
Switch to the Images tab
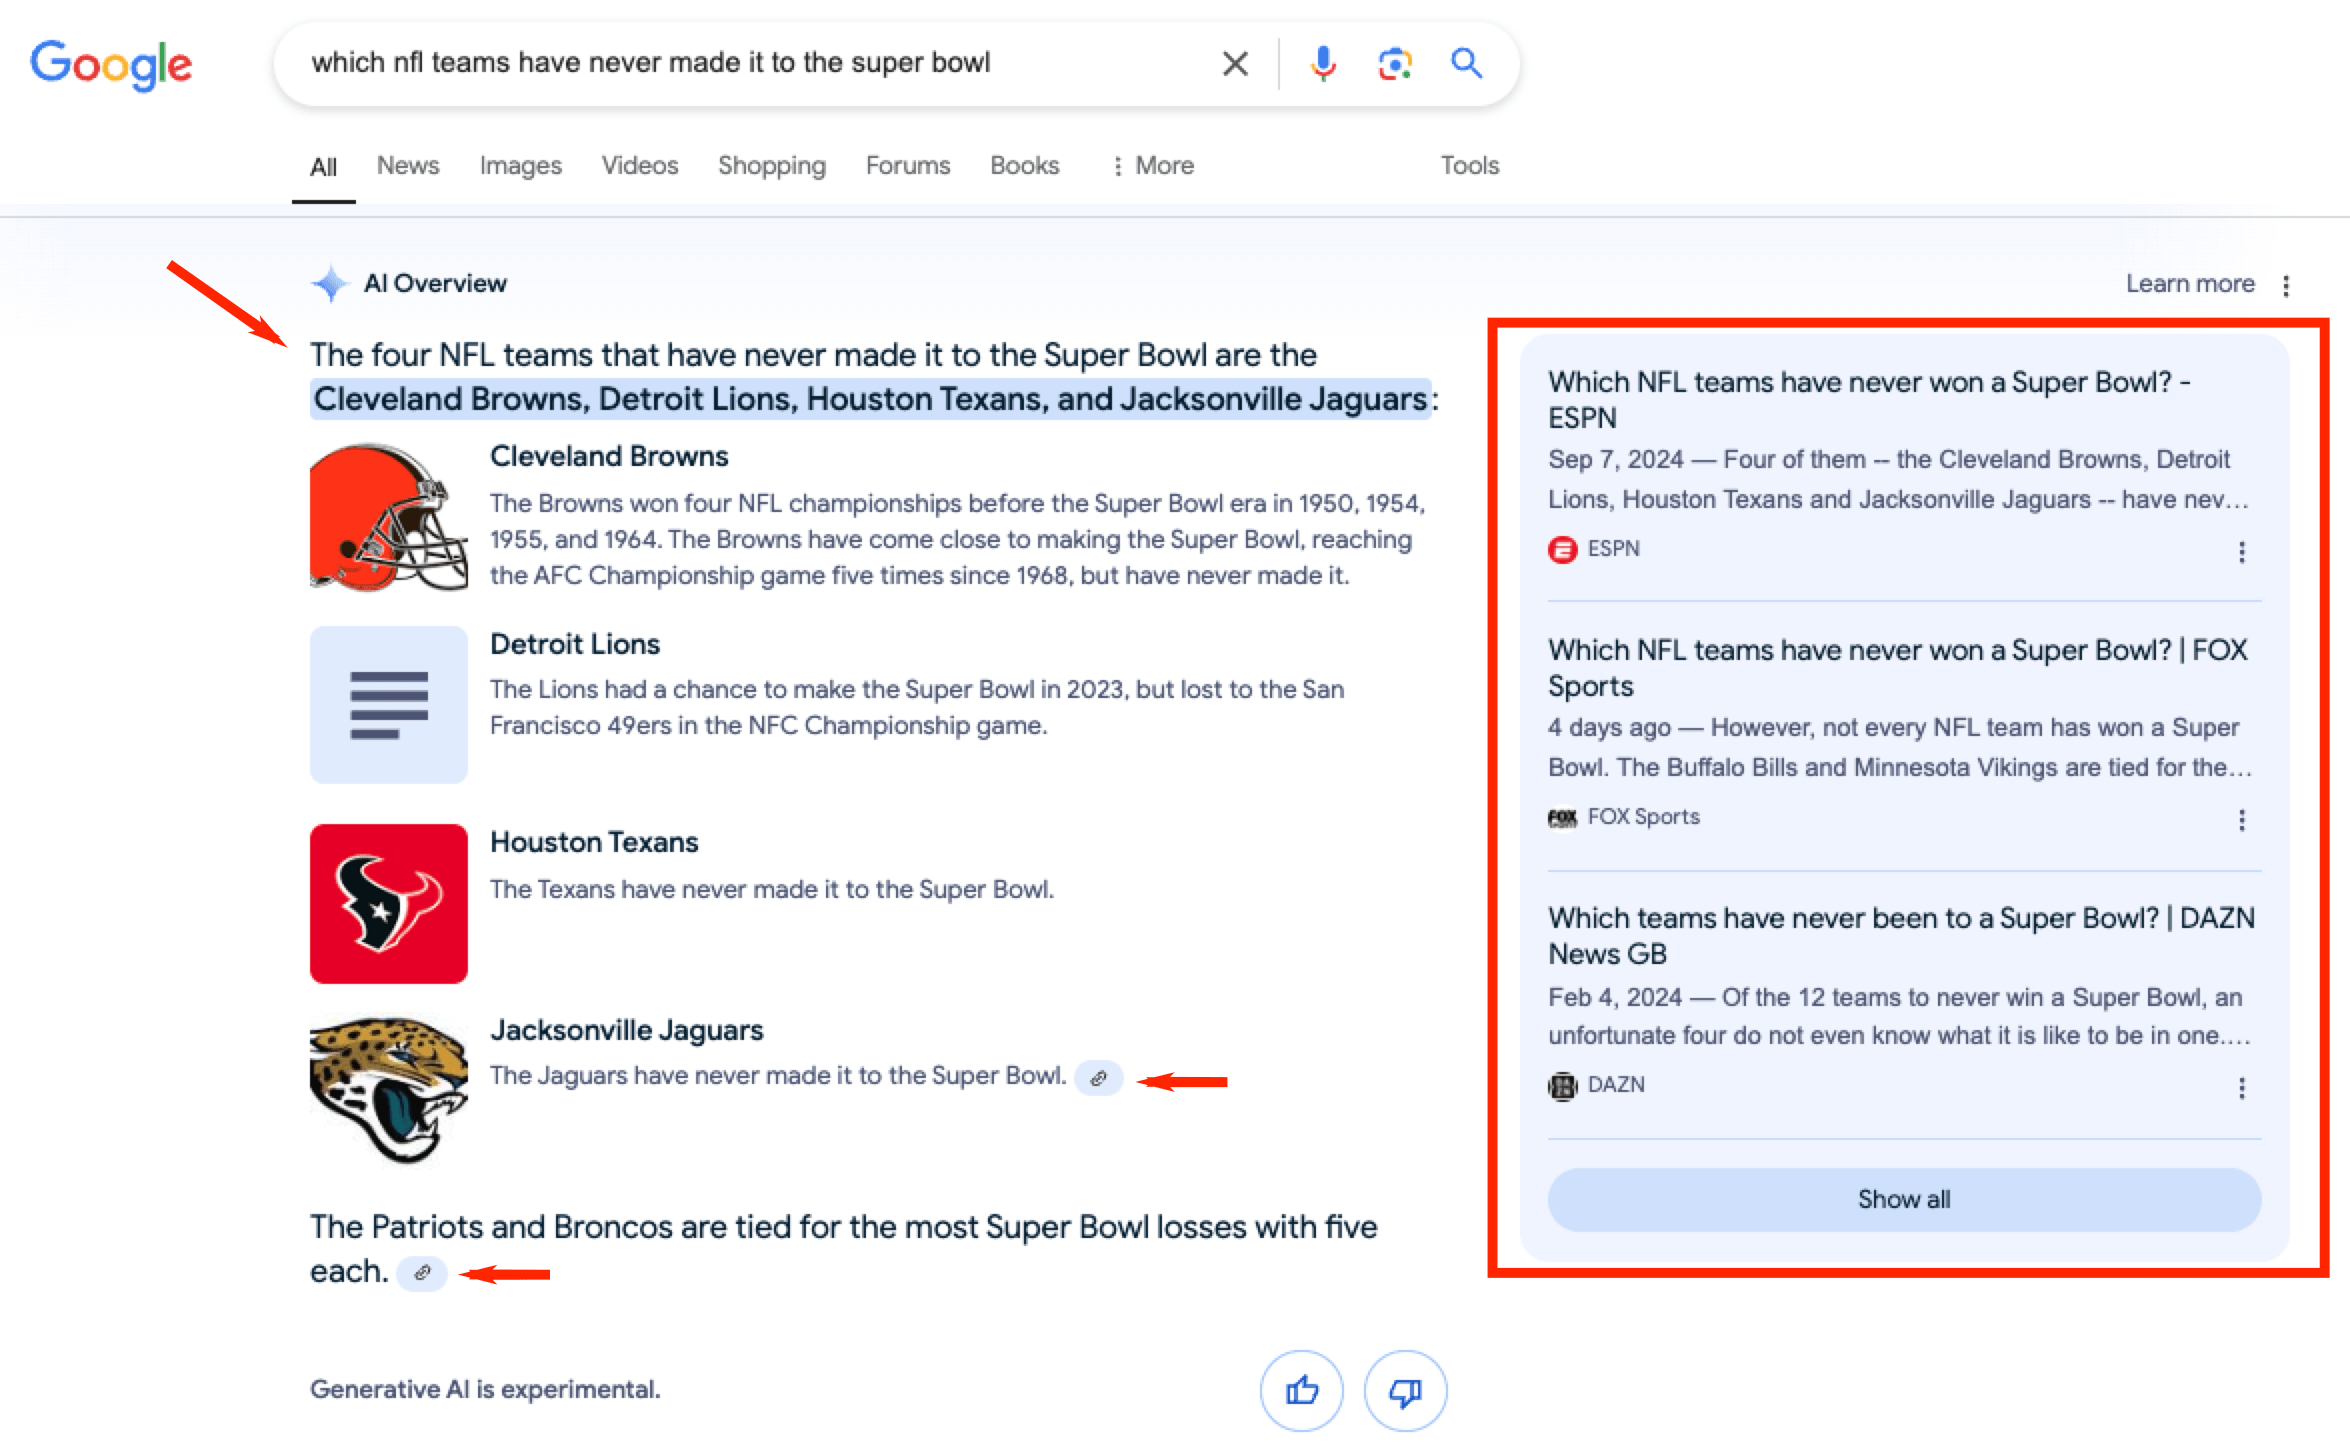click(x=520, y=165)
